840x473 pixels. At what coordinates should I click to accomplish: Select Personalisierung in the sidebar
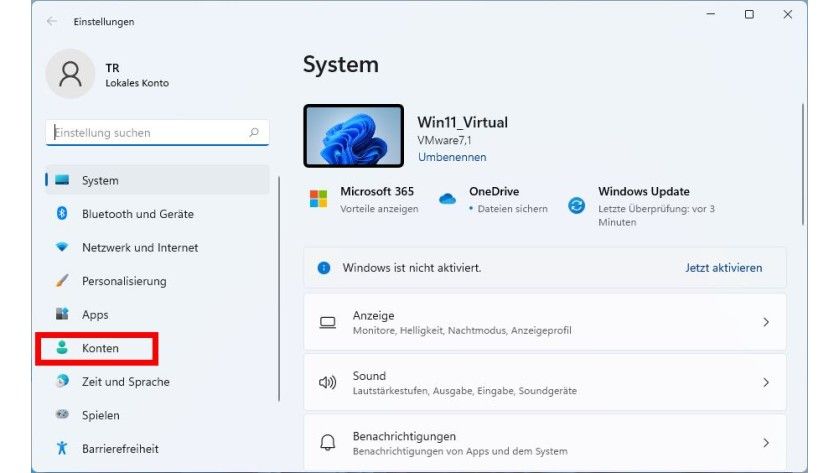157,281
